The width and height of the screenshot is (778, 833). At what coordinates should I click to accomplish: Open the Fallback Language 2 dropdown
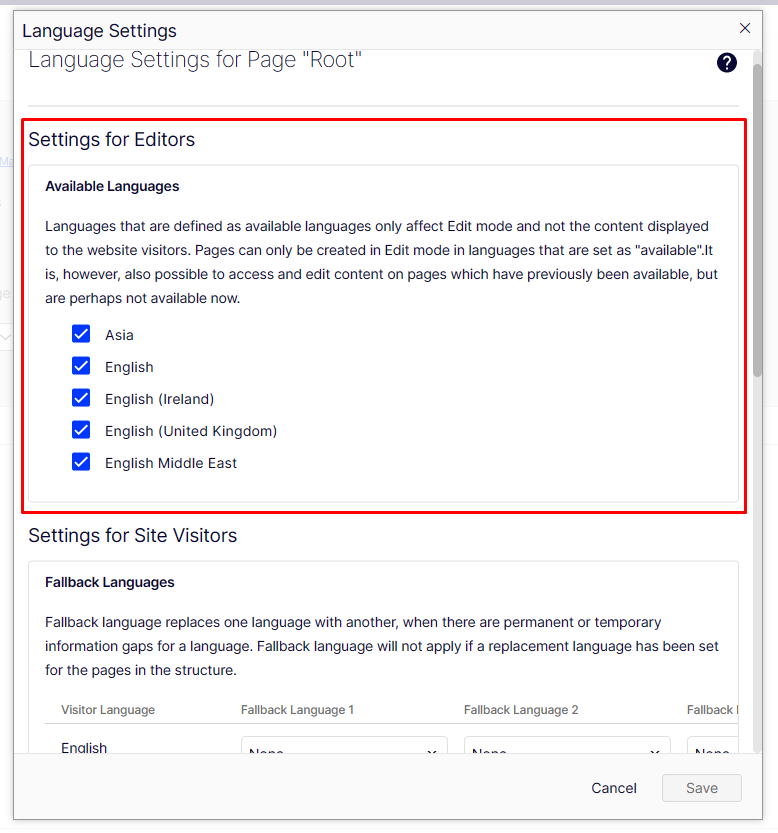[x=566, y=751]
